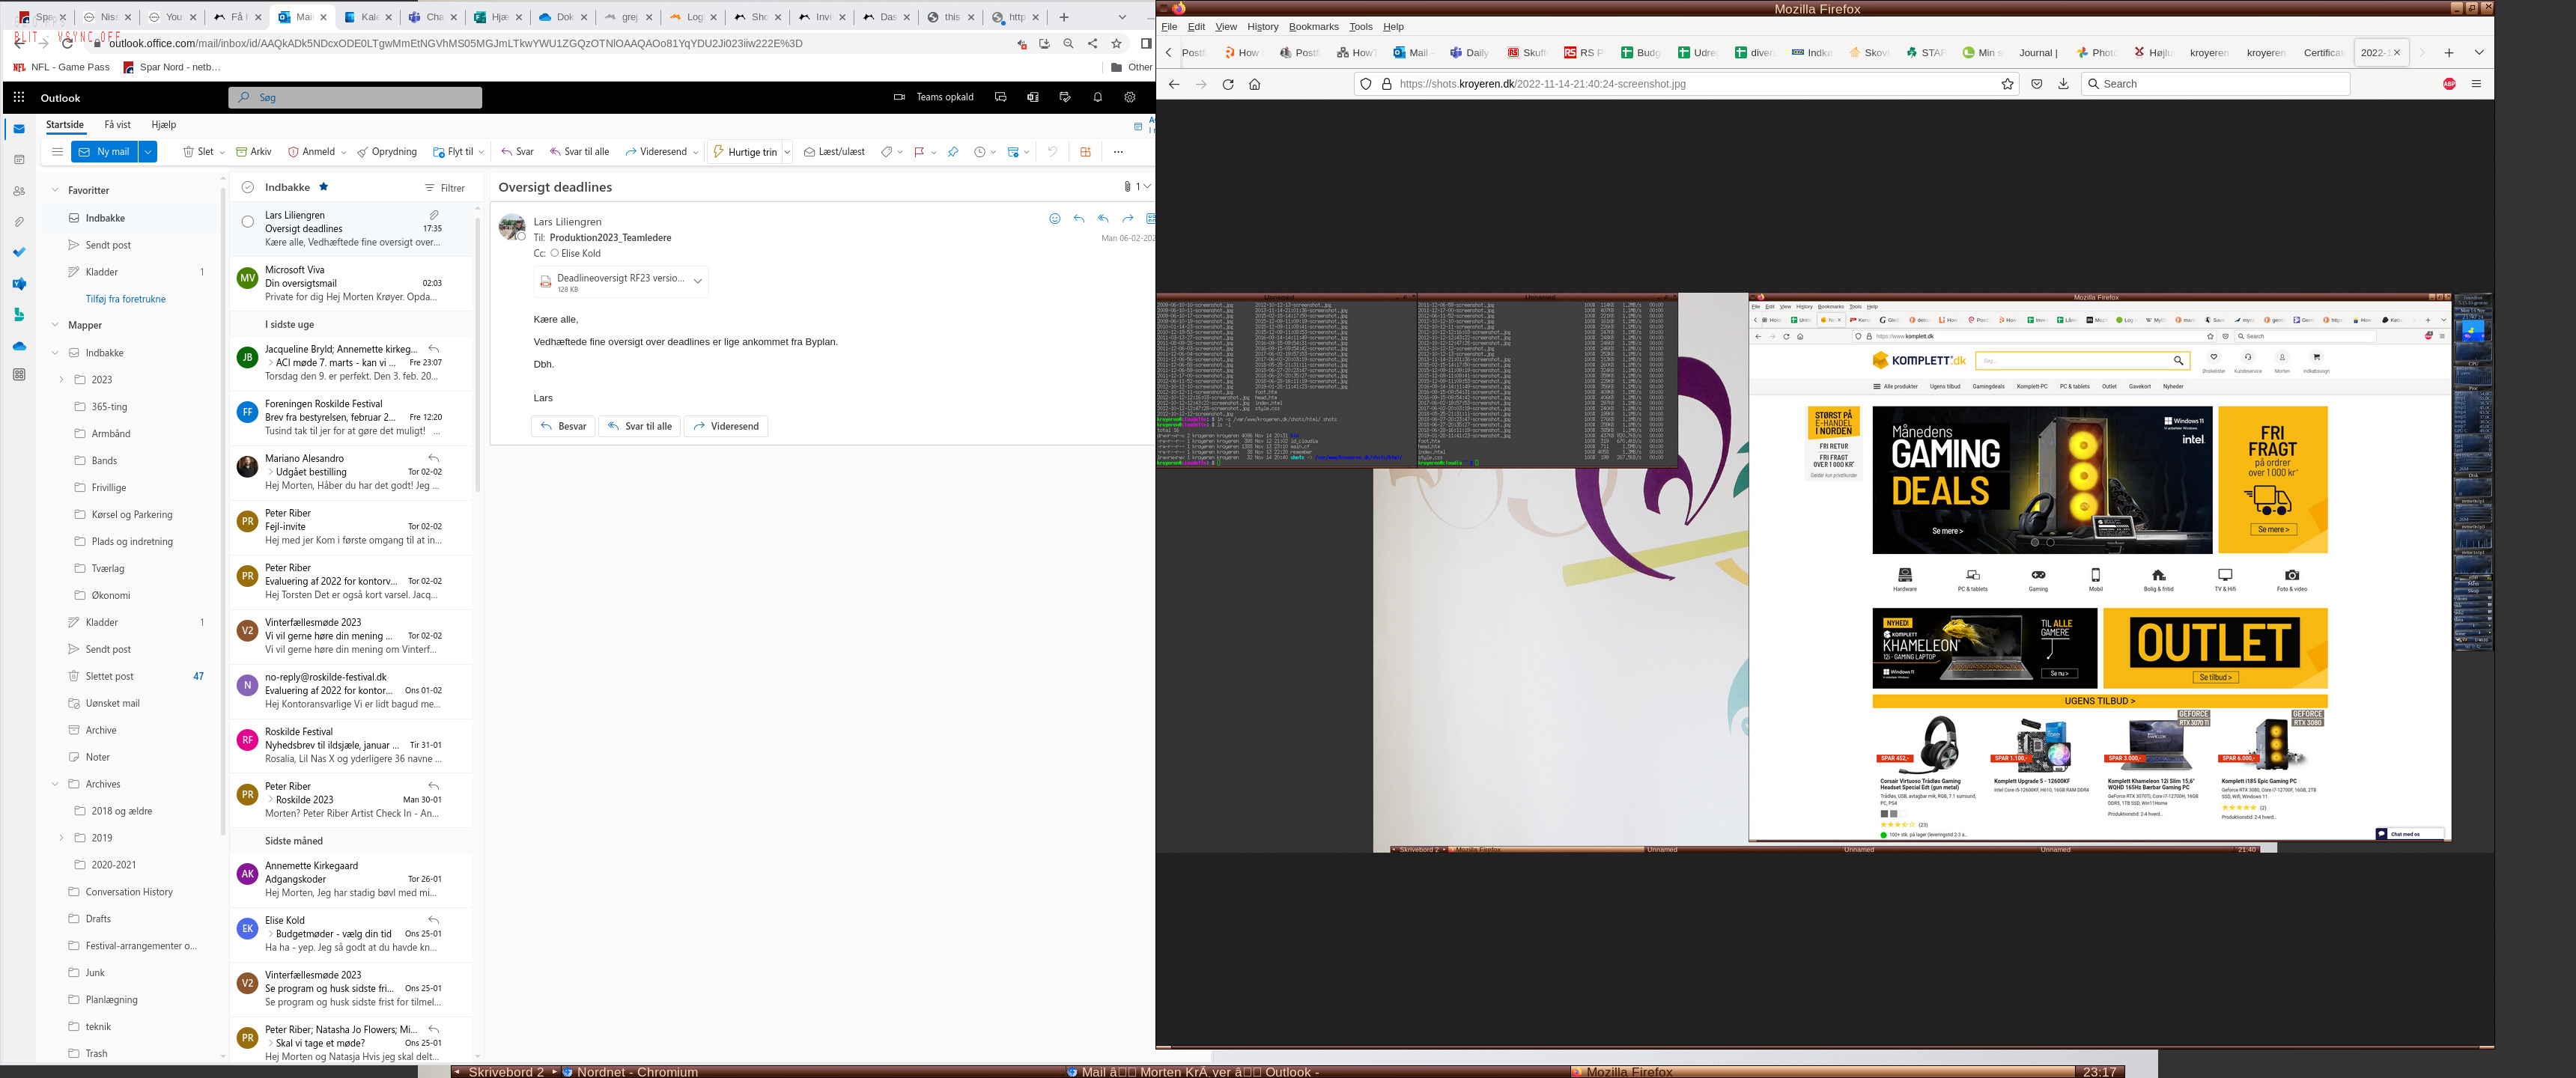Viewport: 2576px width, 1078px height.
Task: Toggle the Indbakke favorite star
Action: pyautogui.click(x=323, y=187)
